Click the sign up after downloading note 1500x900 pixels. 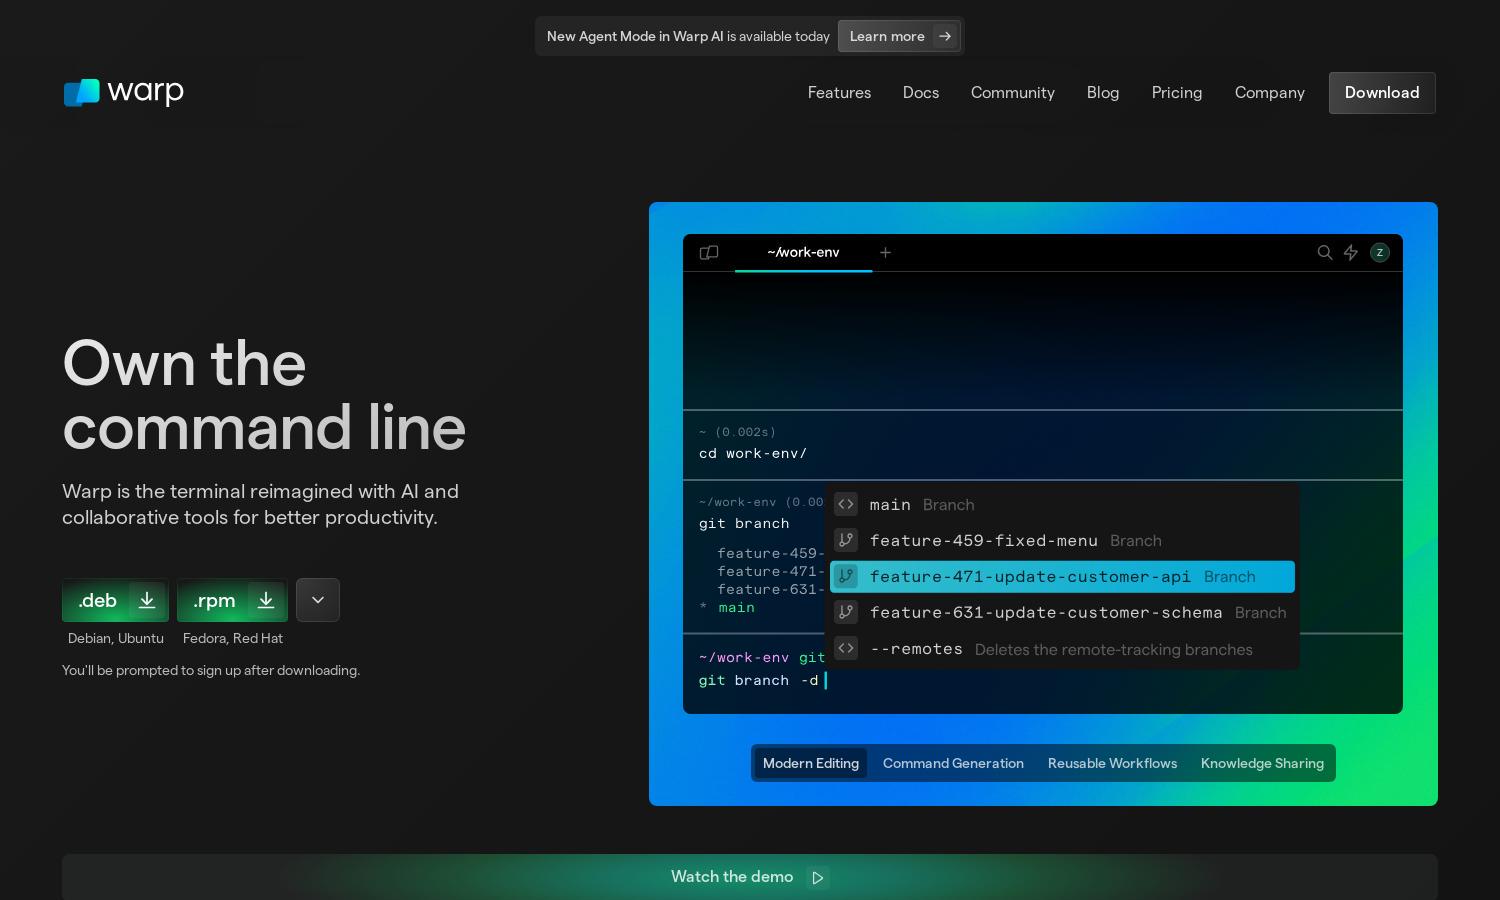pos(211,670)
